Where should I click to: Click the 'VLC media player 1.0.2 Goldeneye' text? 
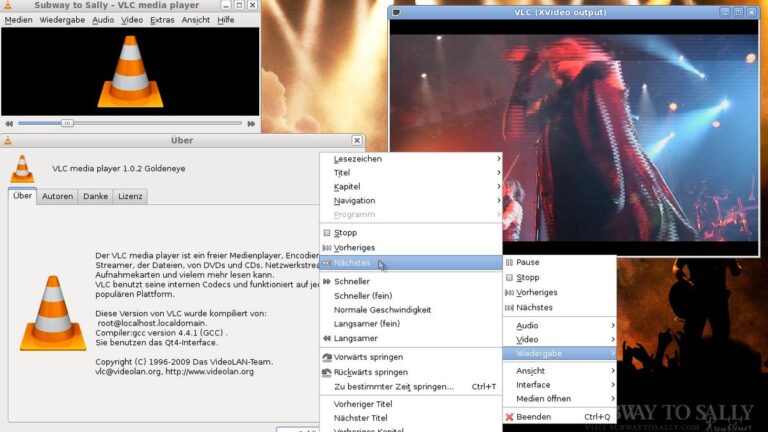point(119,168)
